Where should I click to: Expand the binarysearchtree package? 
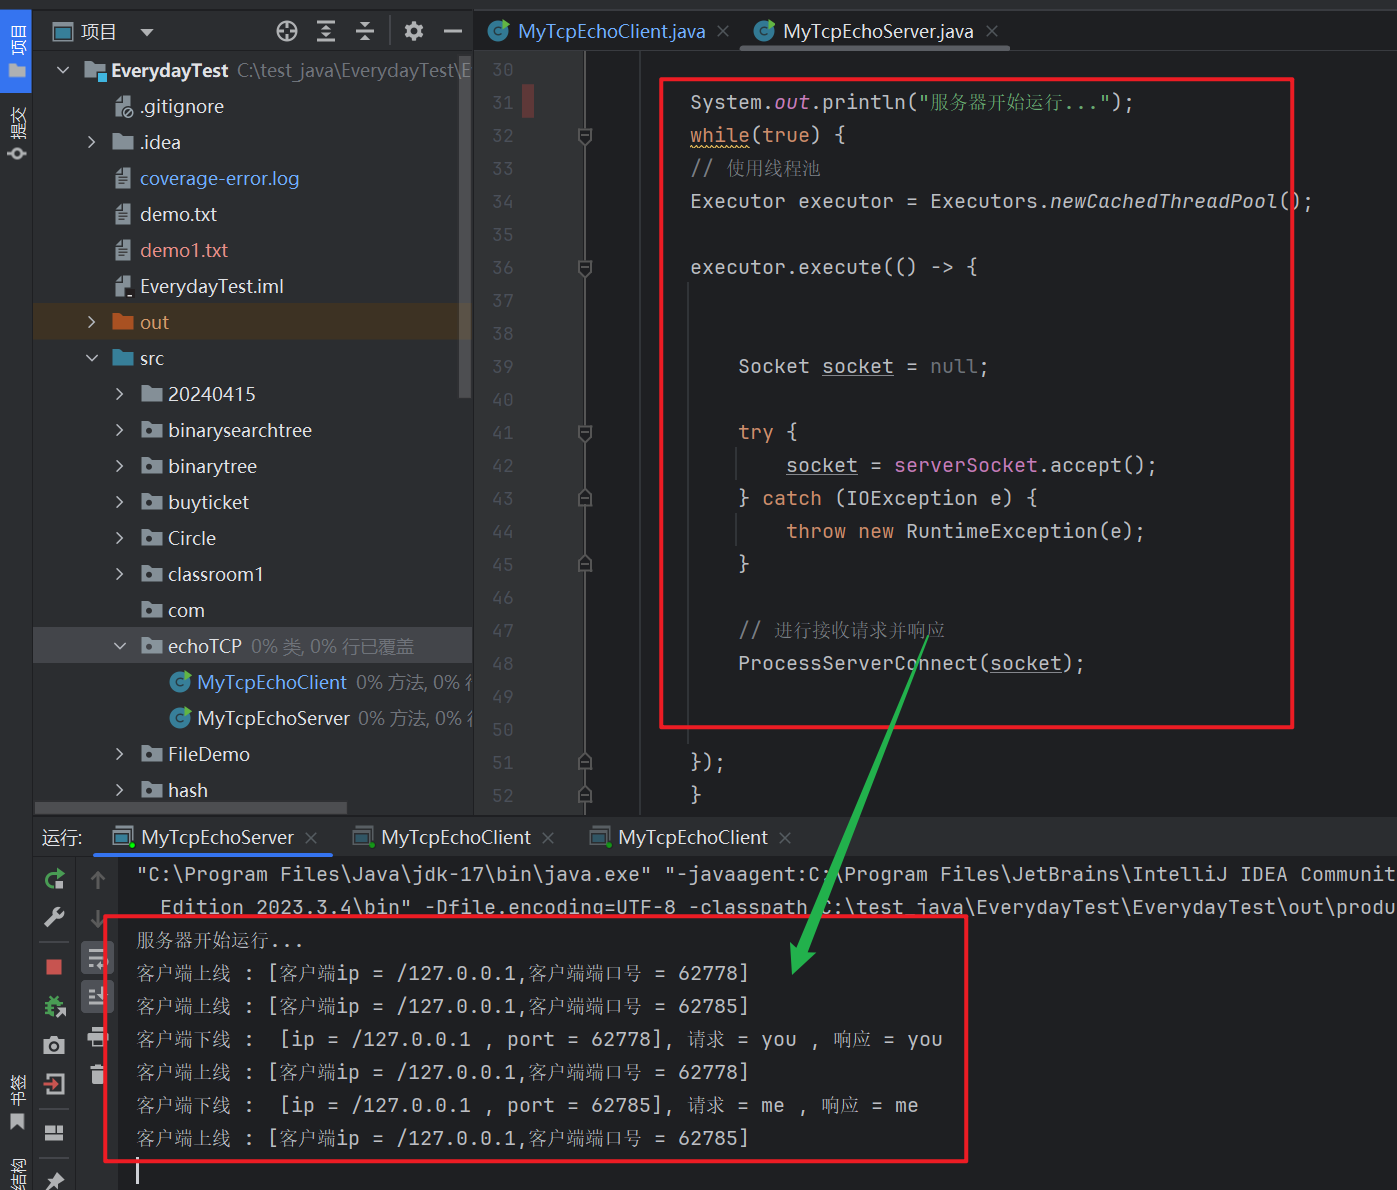pos(120,430)
